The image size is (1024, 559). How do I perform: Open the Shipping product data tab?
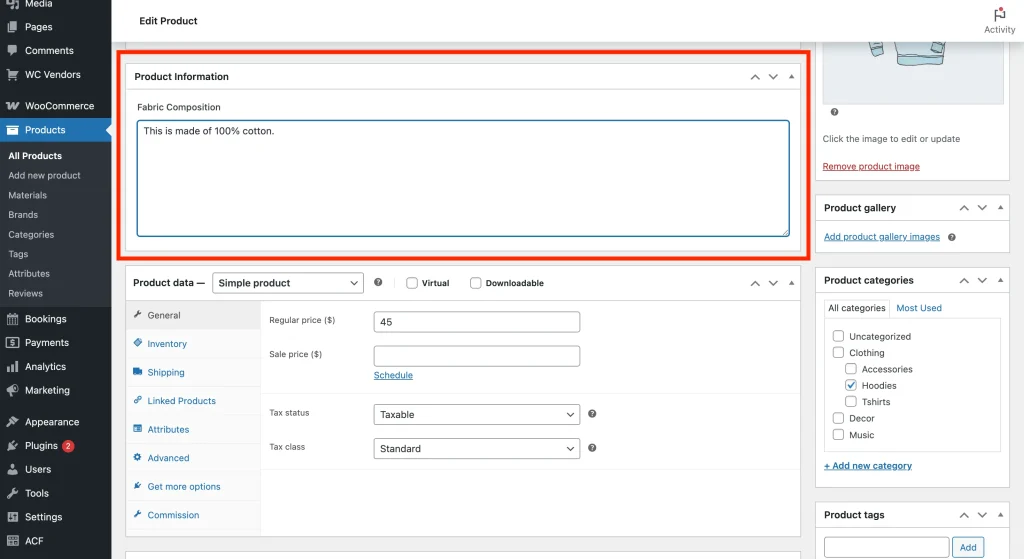[193, 372]
